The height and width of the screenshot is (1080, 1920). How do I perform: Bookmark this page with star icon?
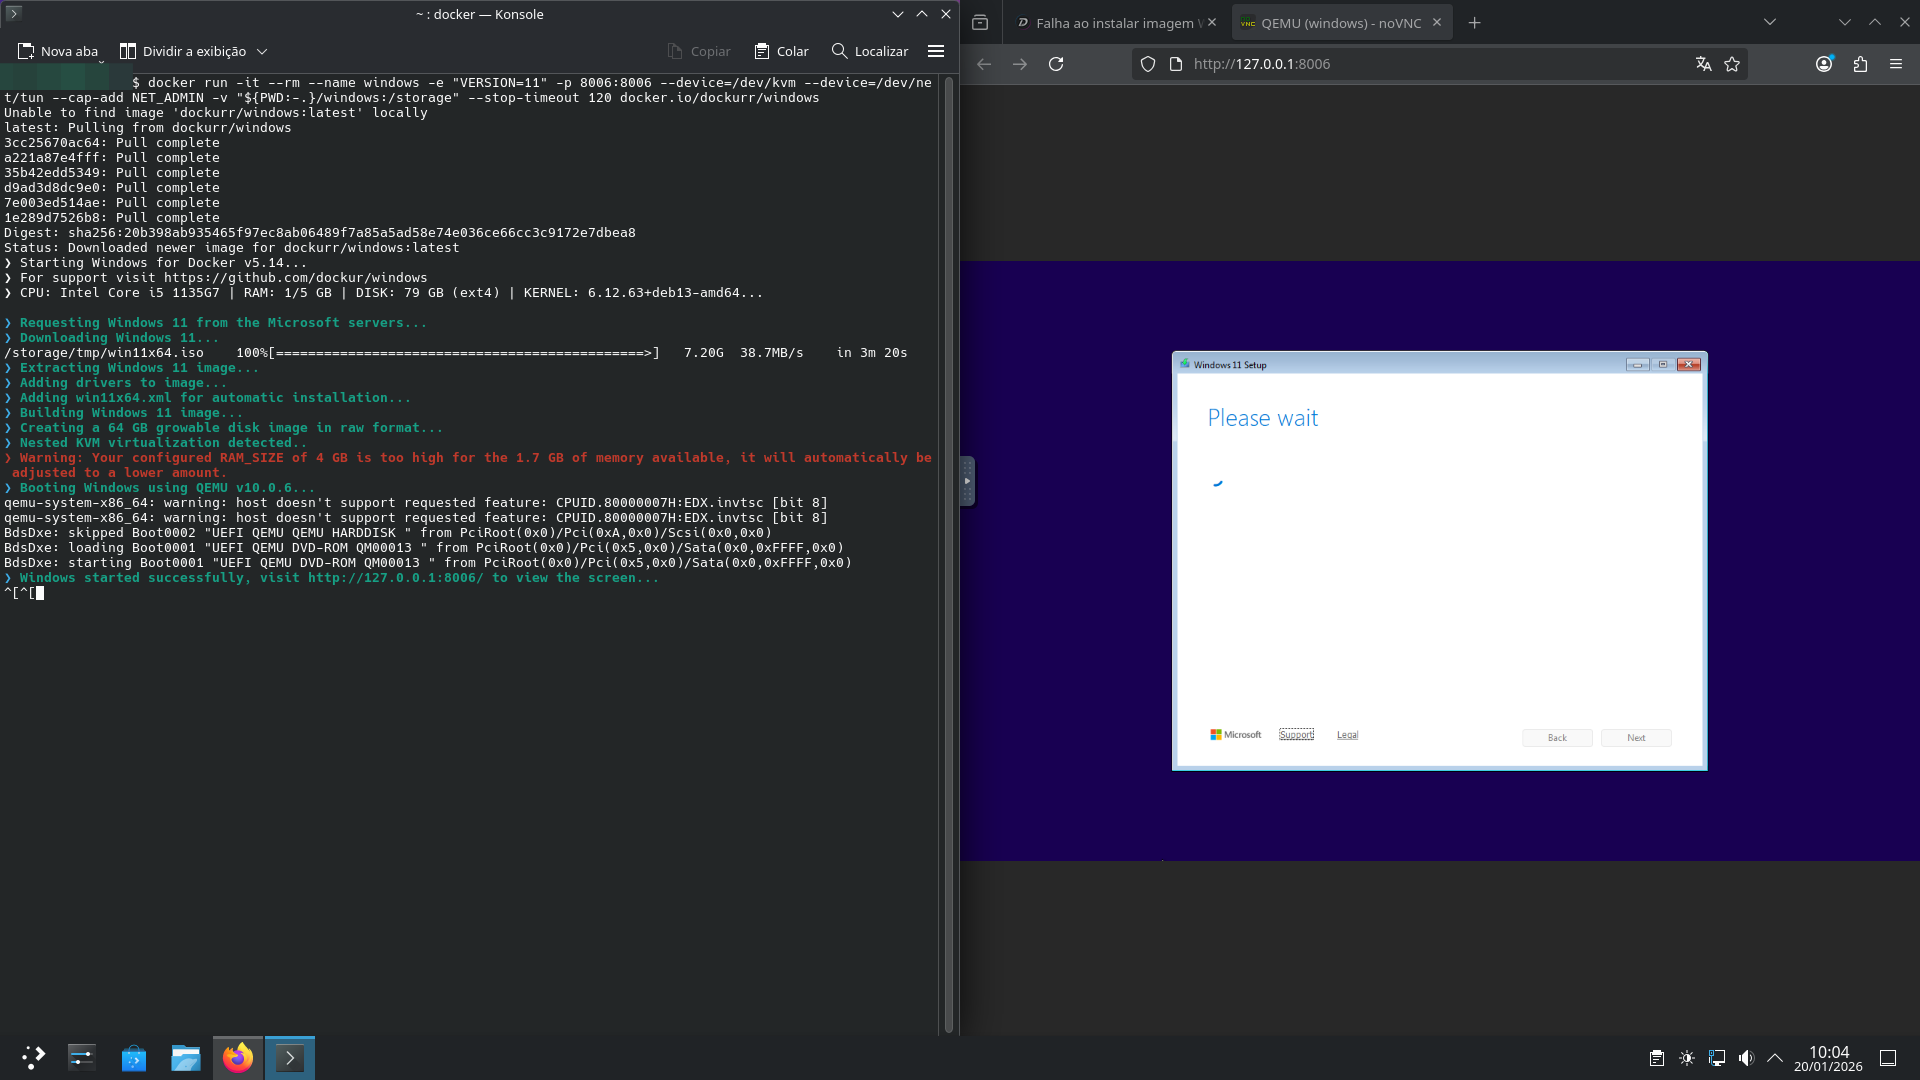click(x=1732, y=64)
